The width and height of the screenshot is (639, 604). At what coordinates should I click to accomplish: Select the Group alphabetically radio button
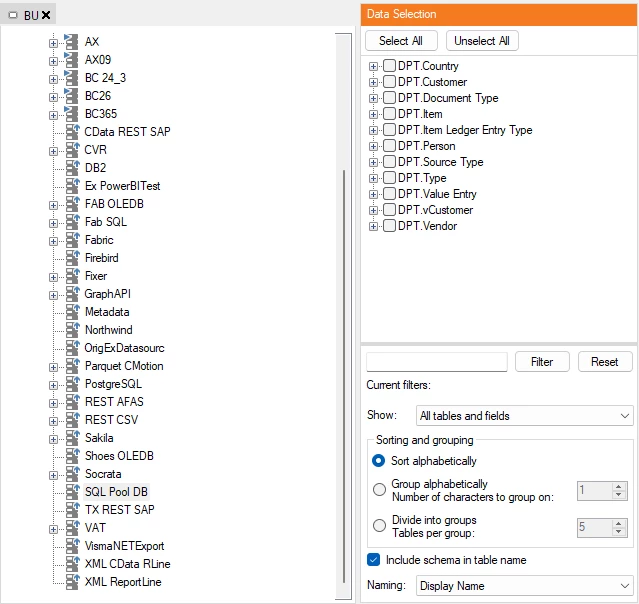click(379, 489)
